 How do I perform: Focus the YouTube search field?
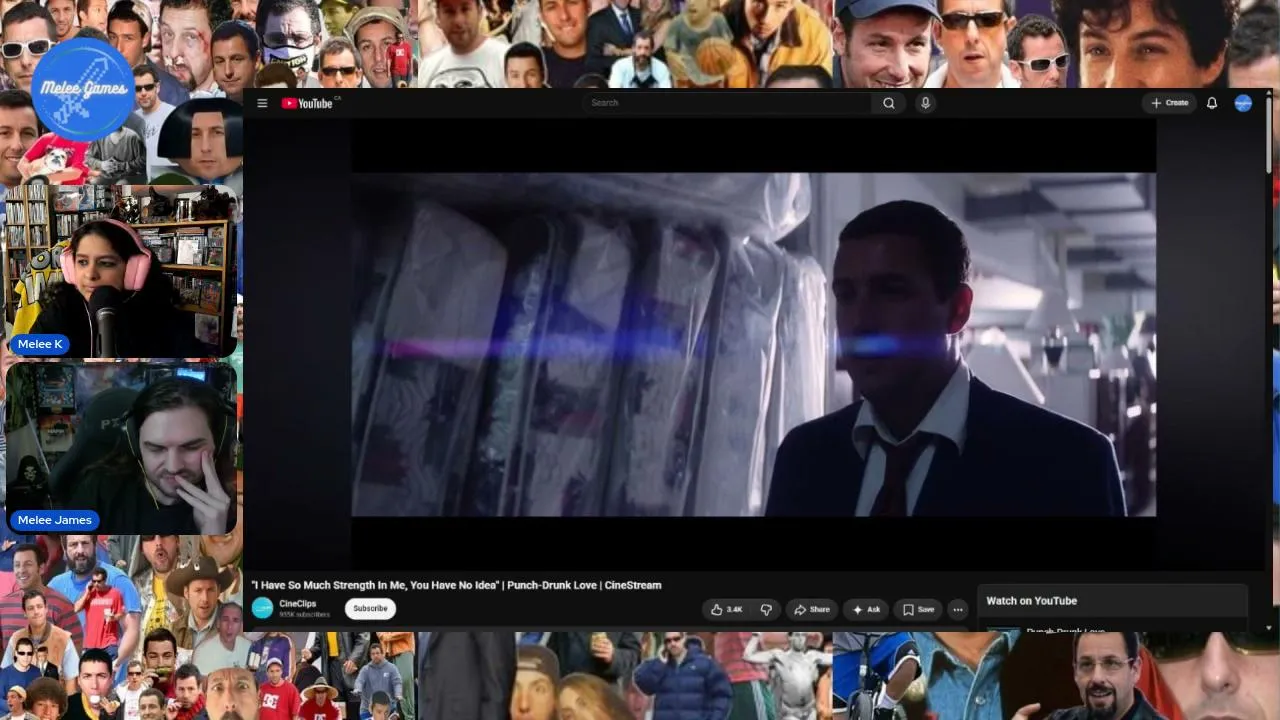tap(728, 103)
